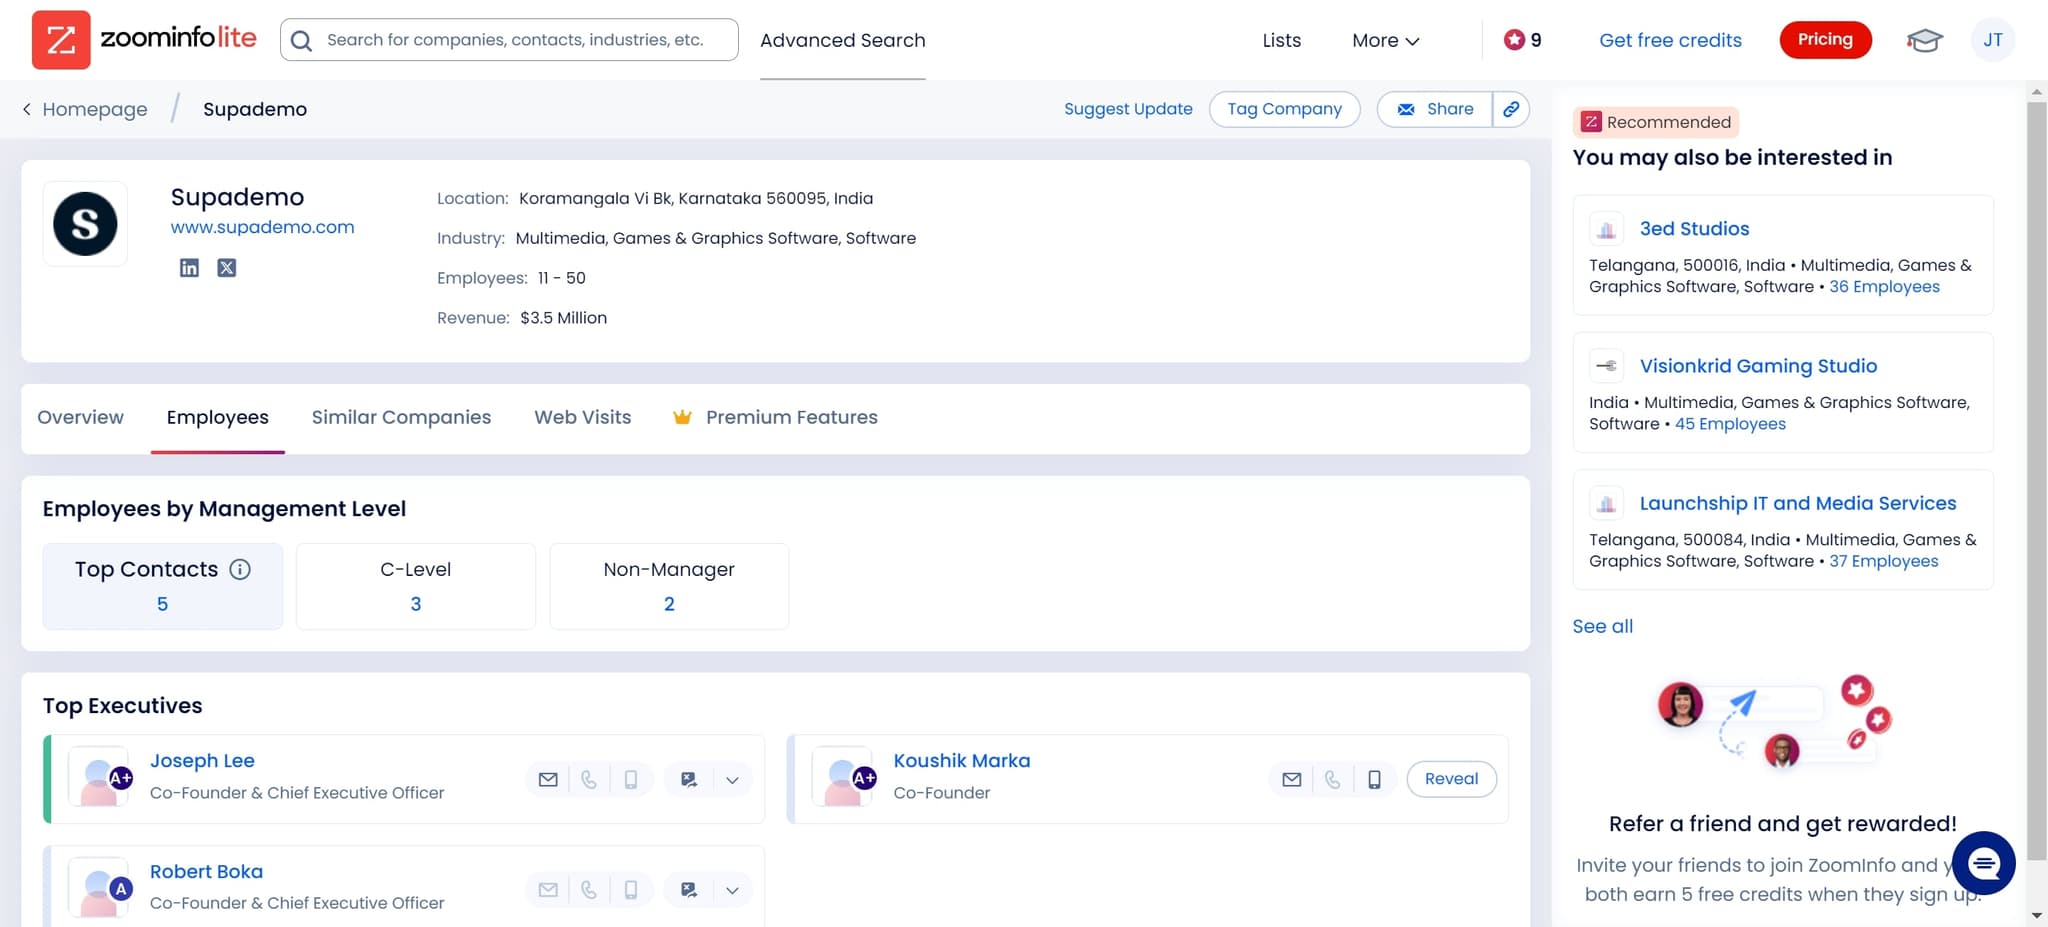Image resolution: width=2048 pixels, height=927 pixels.
Task: Open the 3ed Studios company link
Action: coord(1694,228)
